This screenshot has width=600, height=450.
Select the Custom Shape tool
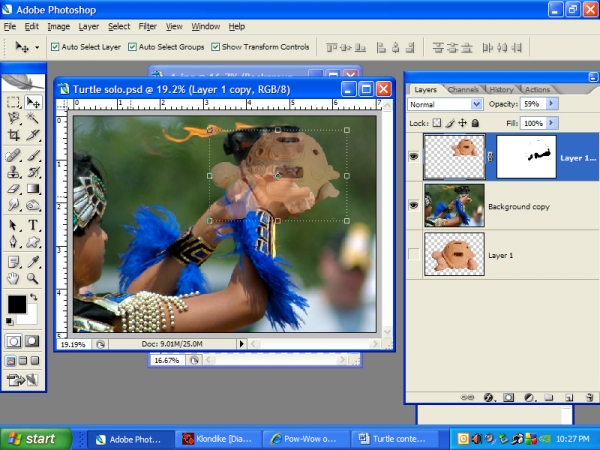tap(33, 242)
